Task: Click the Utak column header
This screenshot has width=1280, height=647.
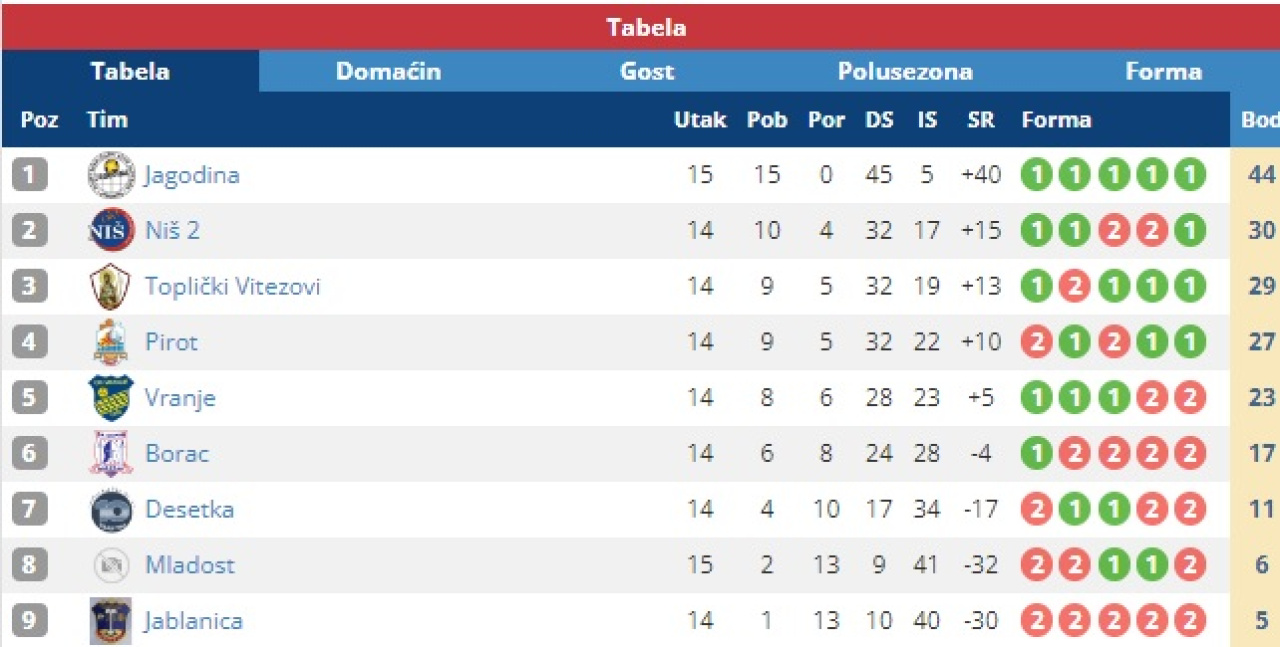Action: tap(700, 120)
